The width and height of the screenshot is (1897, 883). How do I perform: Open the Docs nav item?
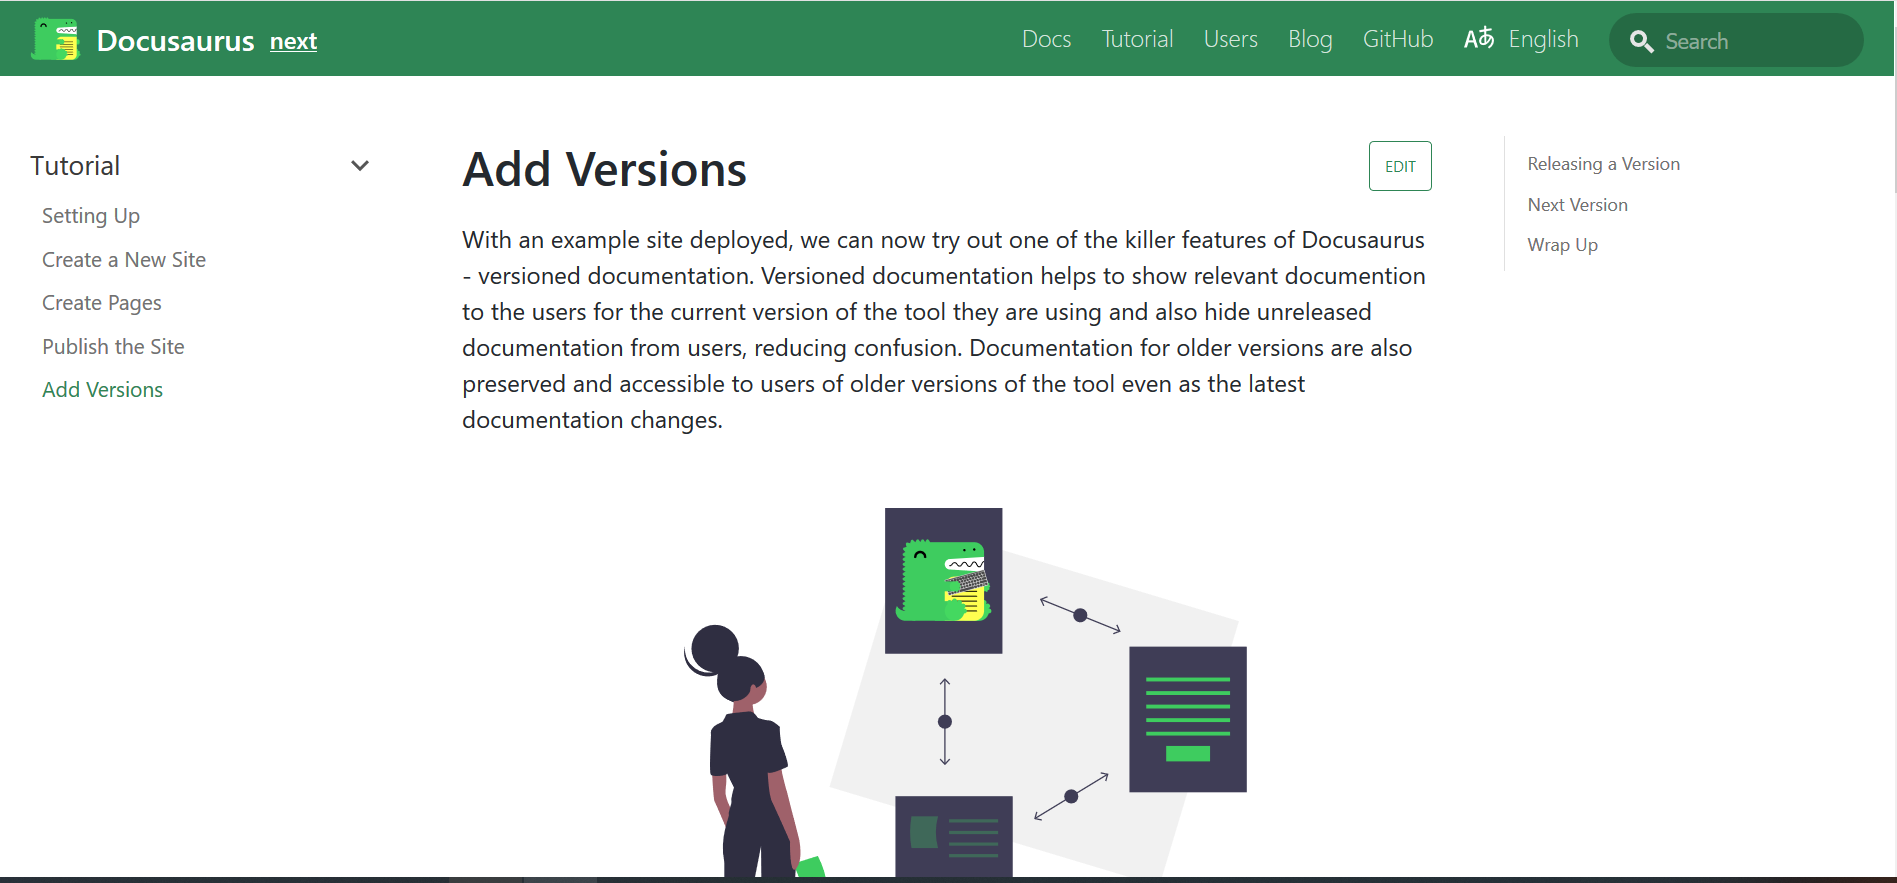(x=1046, y=39)
